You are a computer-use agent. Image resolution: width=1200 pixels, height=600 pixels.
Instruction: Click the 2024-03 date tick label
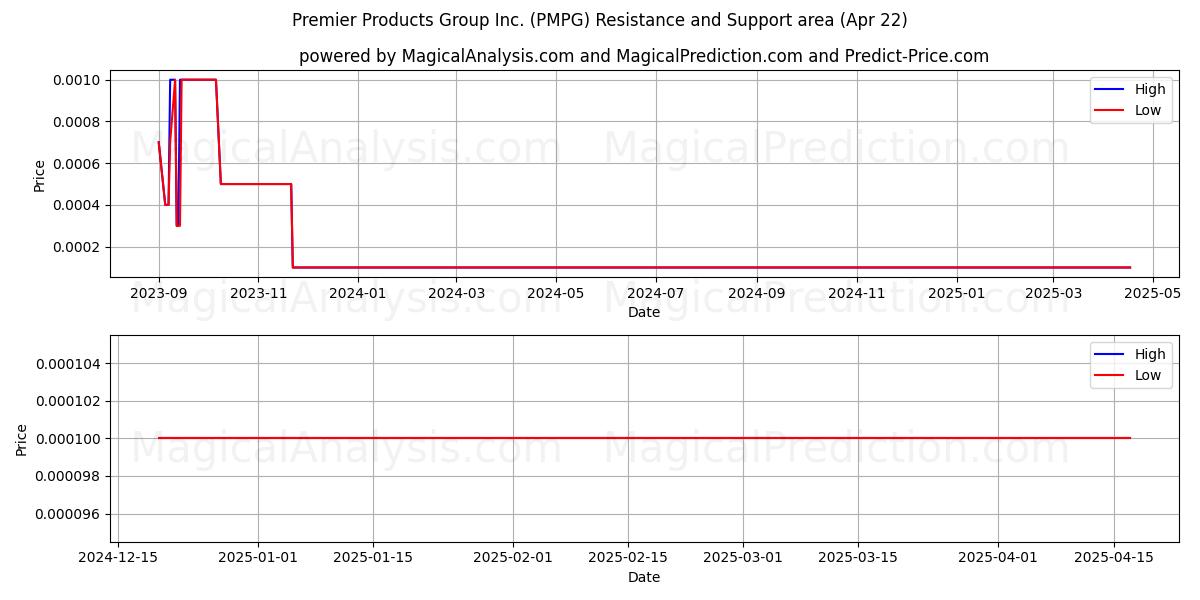(456, 293)
